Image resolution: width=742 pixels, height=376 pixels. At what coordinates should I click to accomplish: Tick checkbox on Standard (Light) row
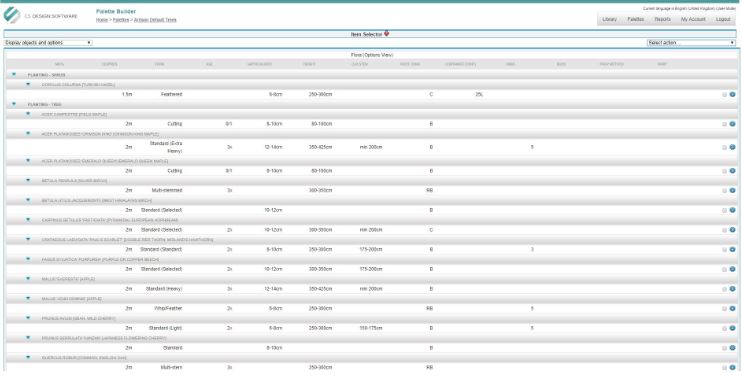tap(724, 328)
